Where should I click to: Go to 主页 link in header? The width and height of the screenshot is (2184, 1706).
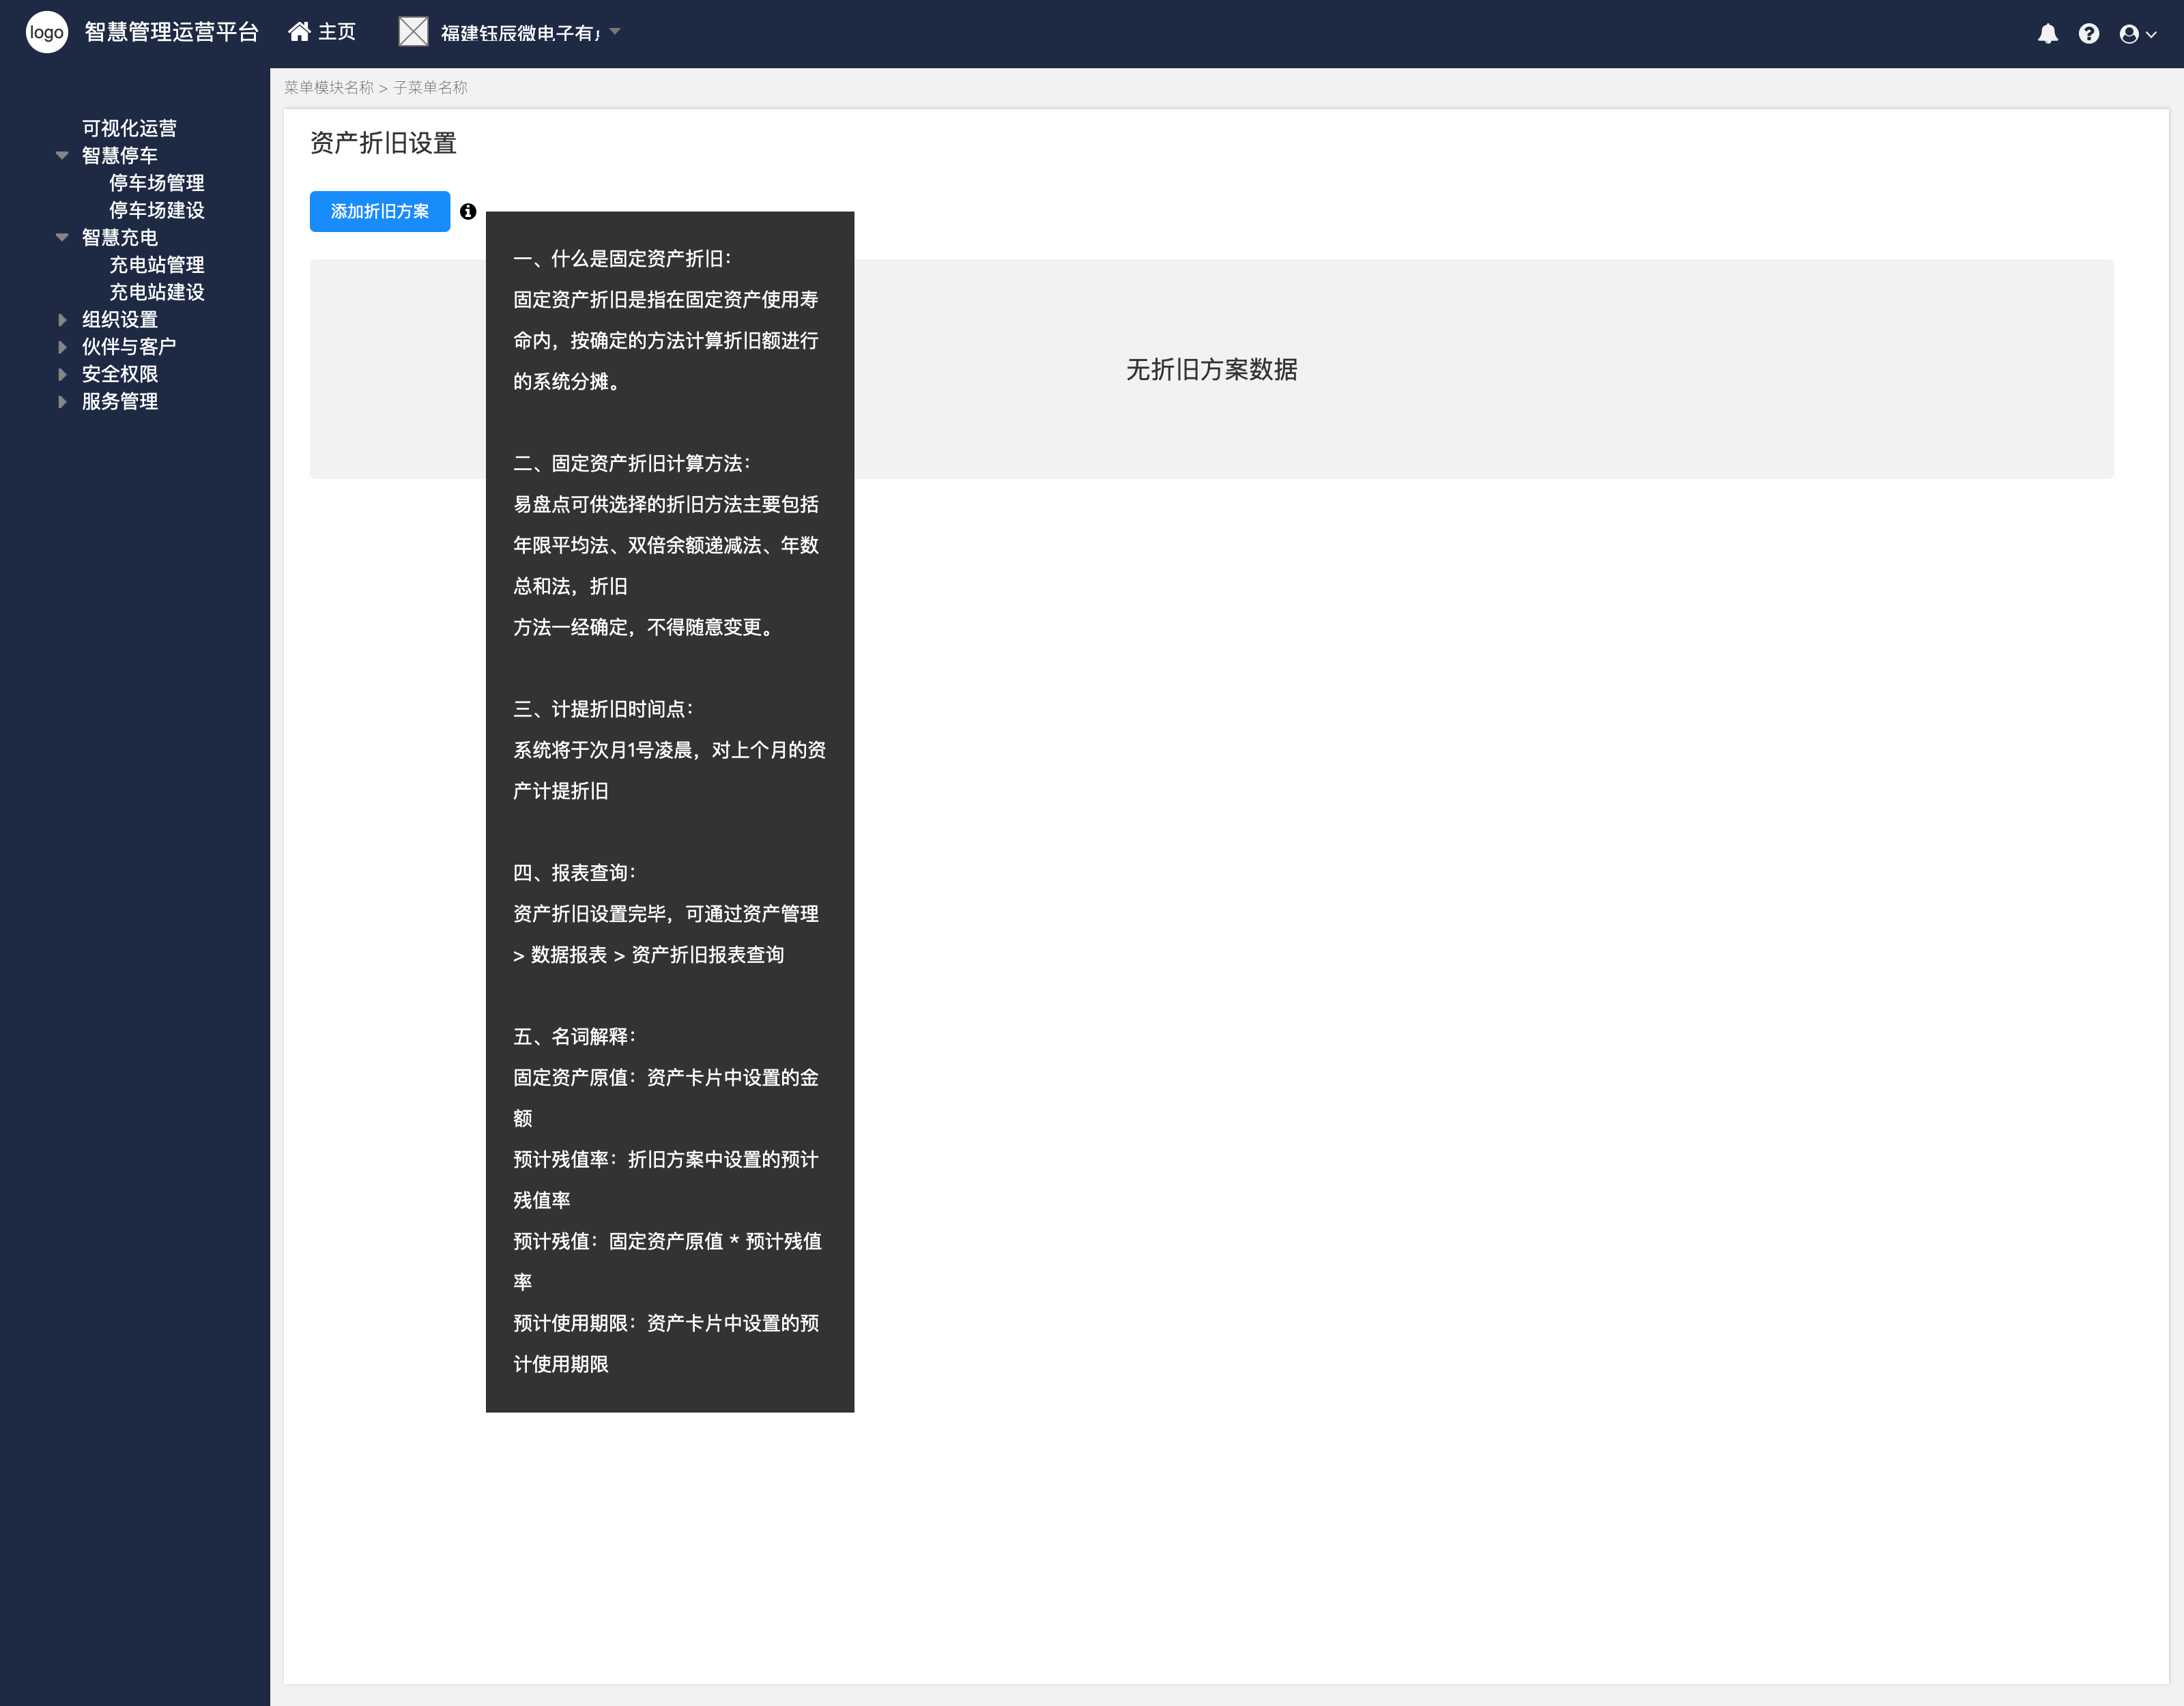pyautogui.click(x=337, y=32)
